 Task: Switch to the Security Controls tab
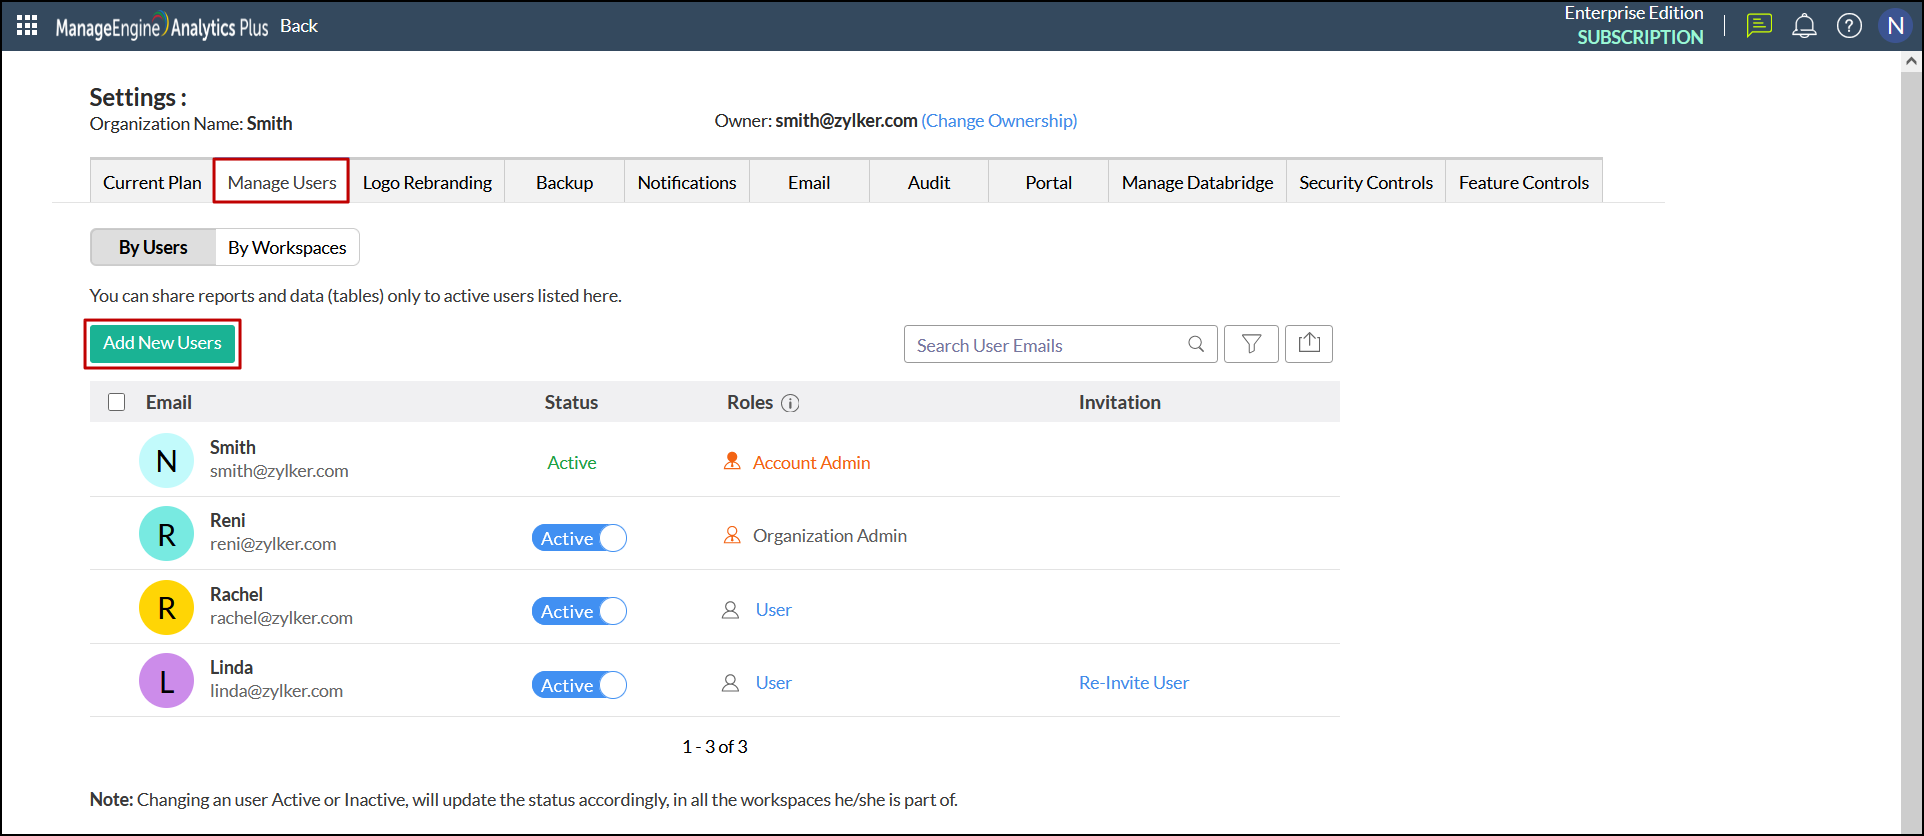pos(1365,182)
